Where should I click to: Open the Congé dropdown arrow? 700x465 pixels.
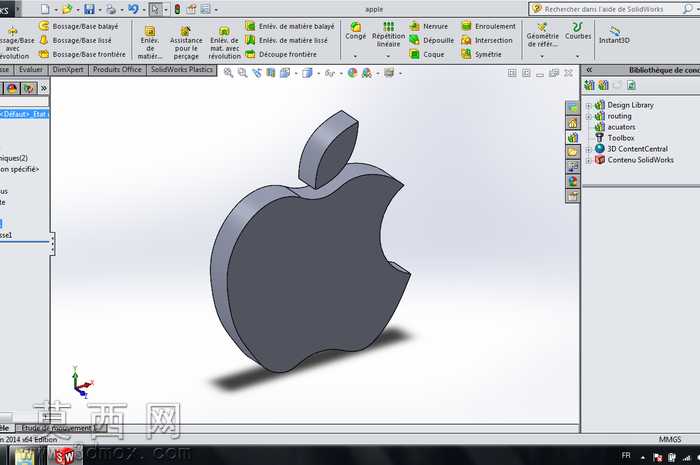point(356,56)
